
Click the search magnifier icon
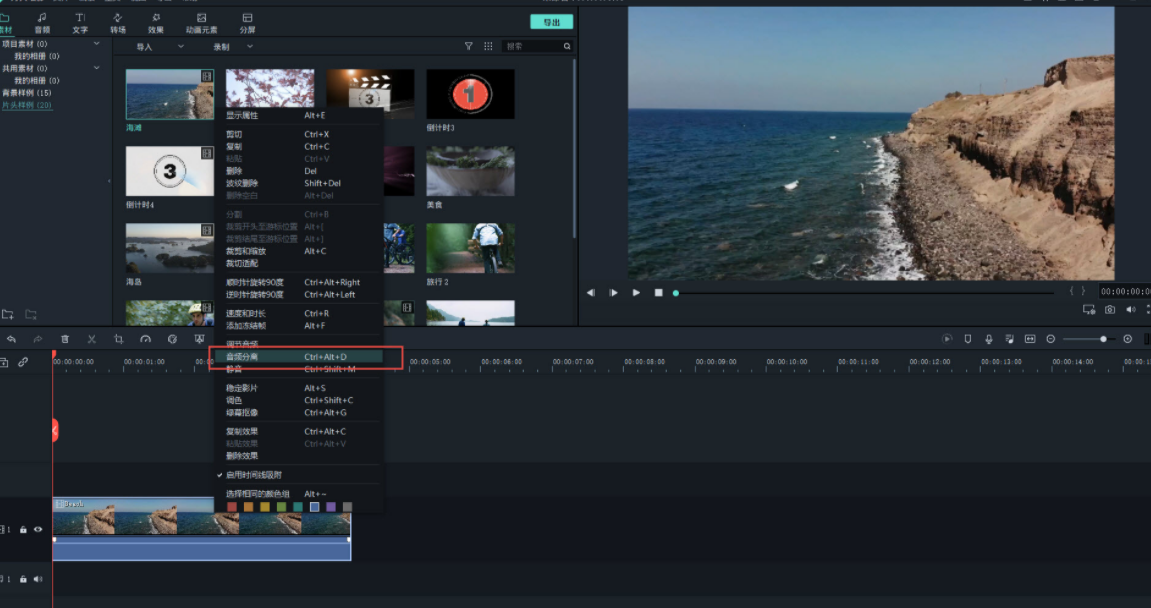pos(567,46)
